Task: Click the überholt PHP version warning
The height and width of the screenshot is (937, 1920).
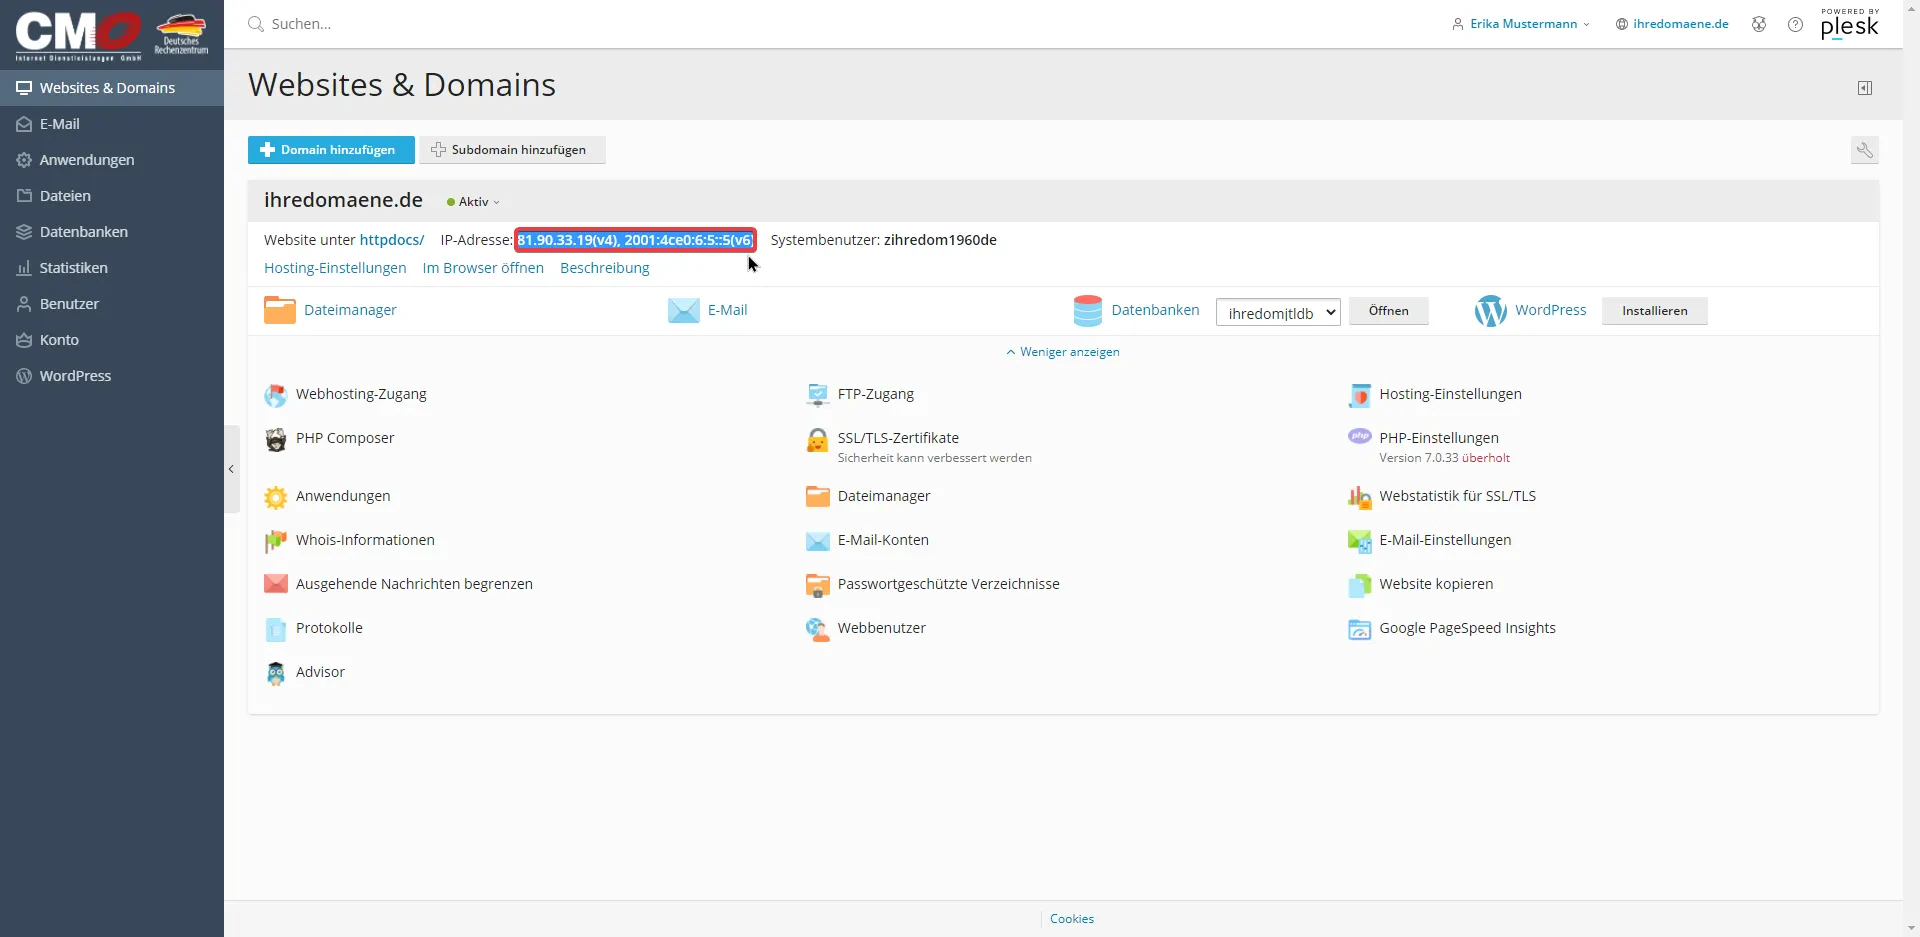Action: tap(1486, 458)
